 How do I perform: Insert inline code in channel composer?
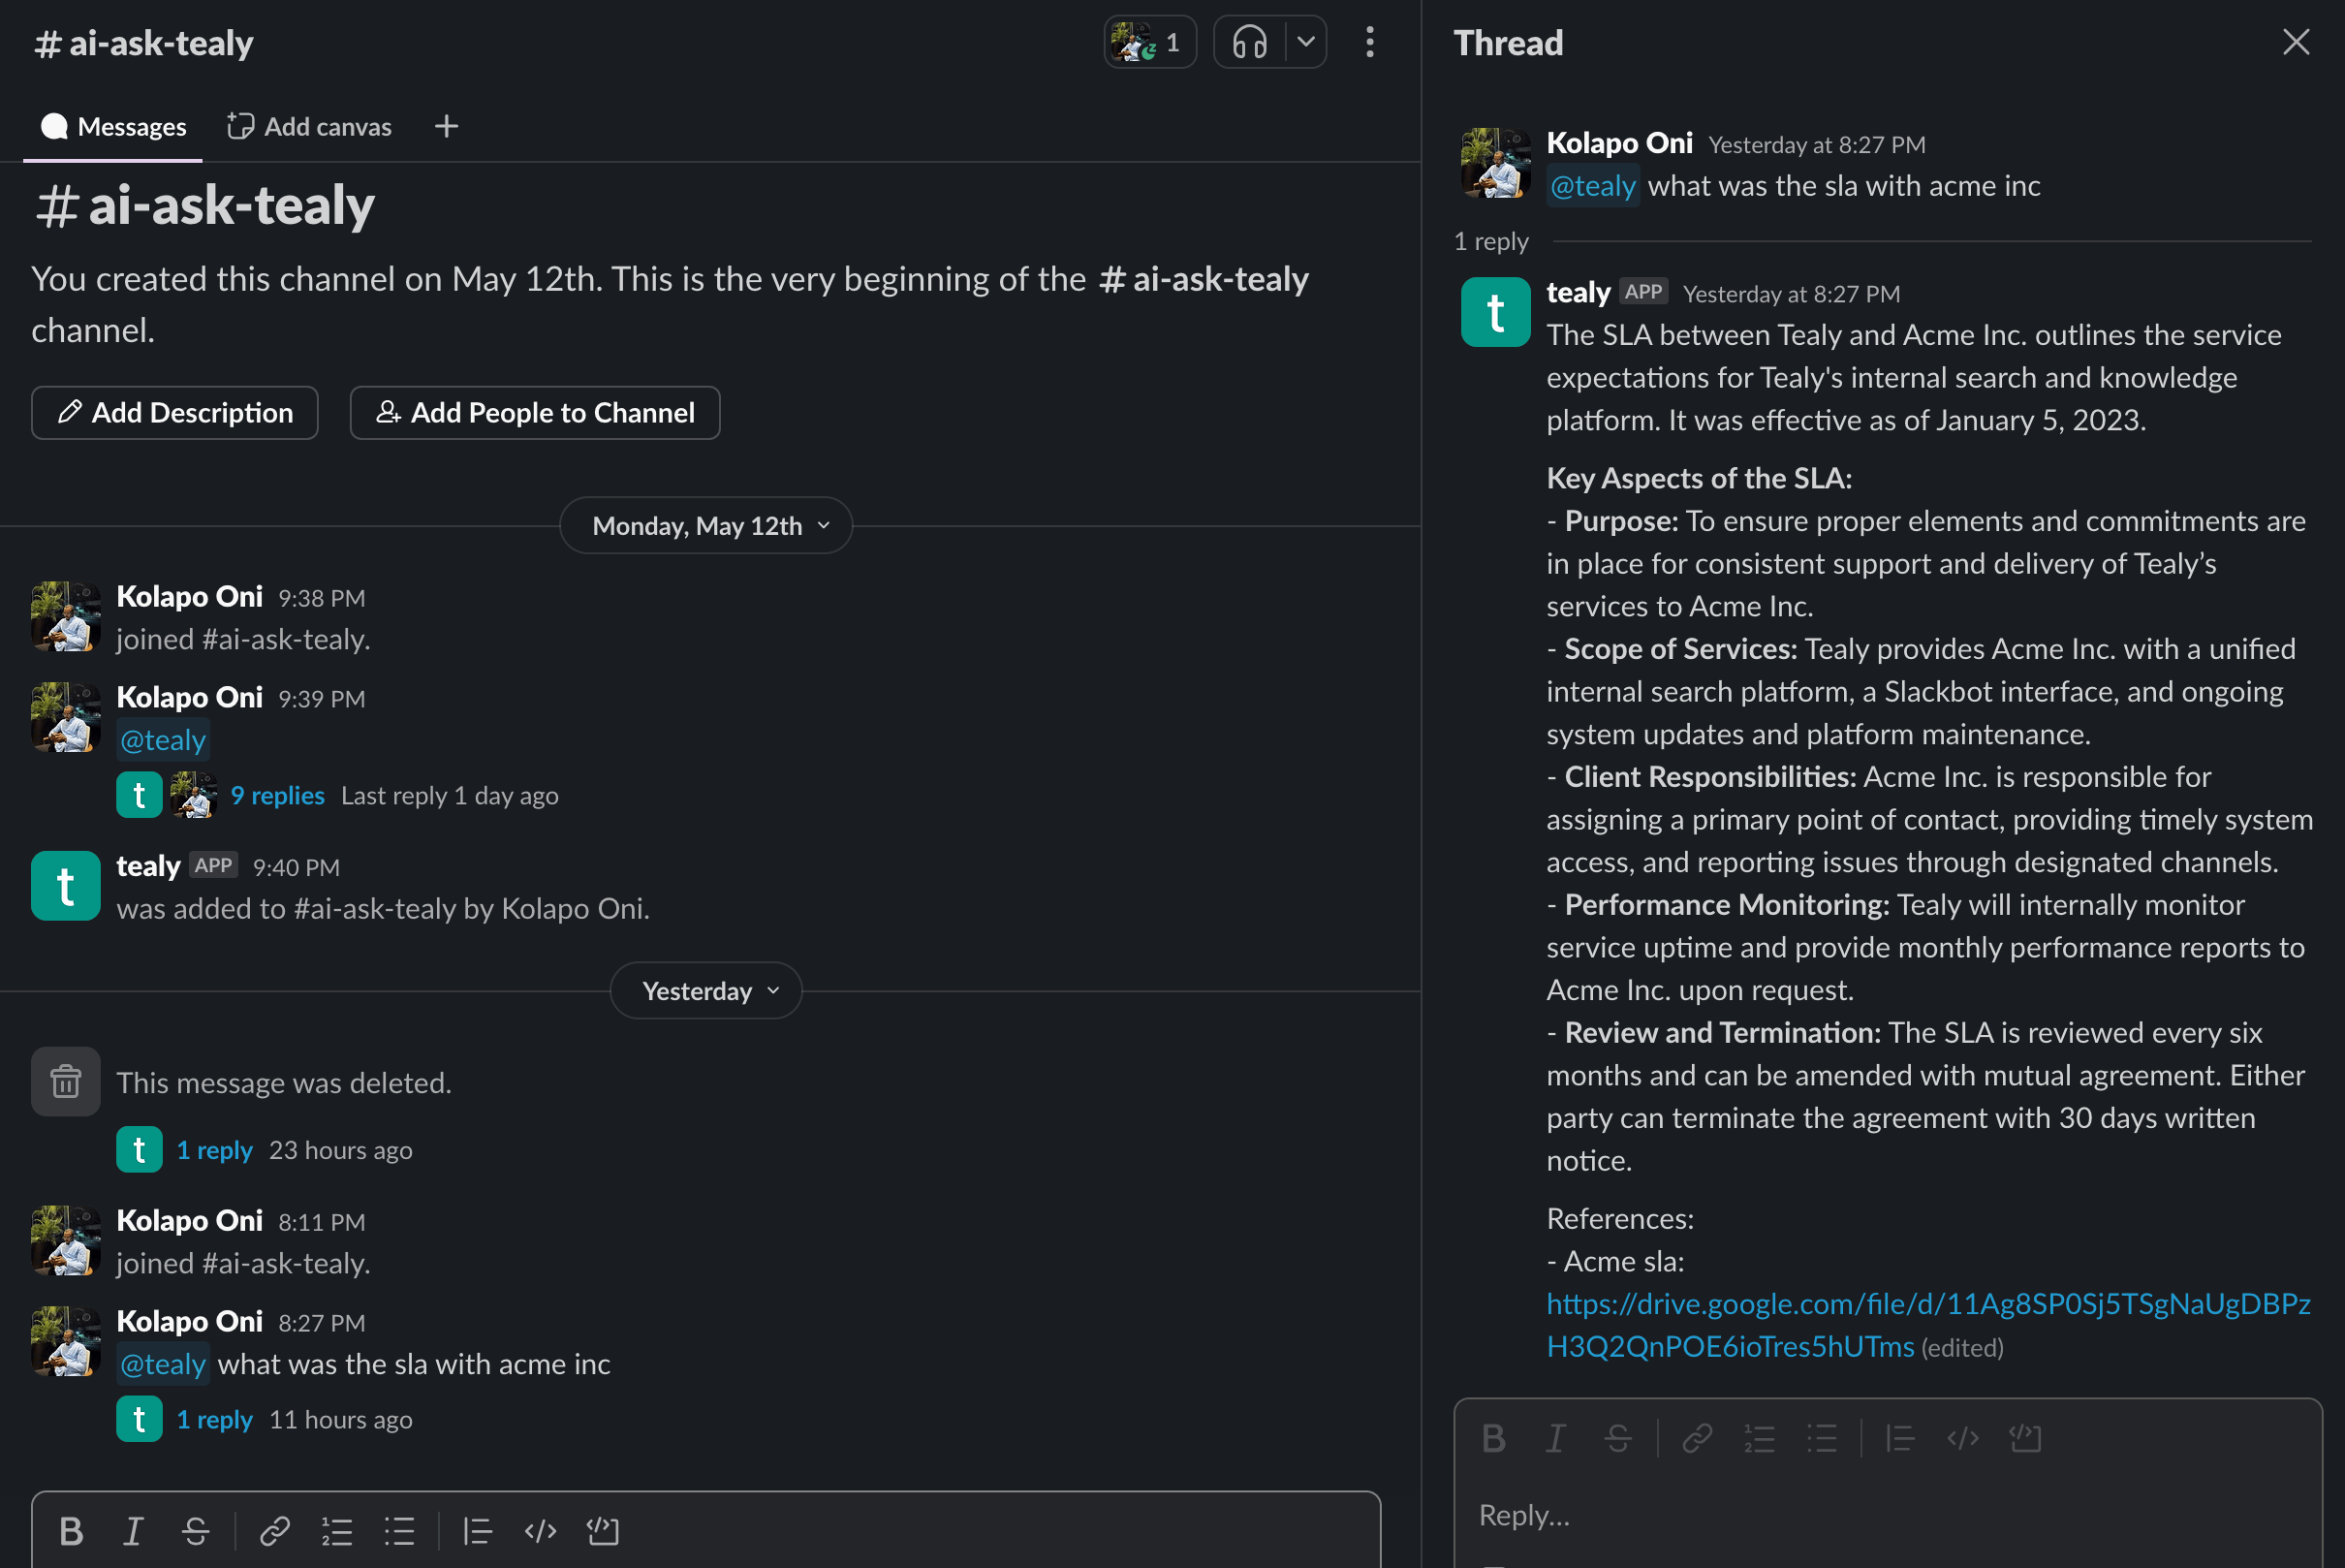click(x=540, y=1531)
